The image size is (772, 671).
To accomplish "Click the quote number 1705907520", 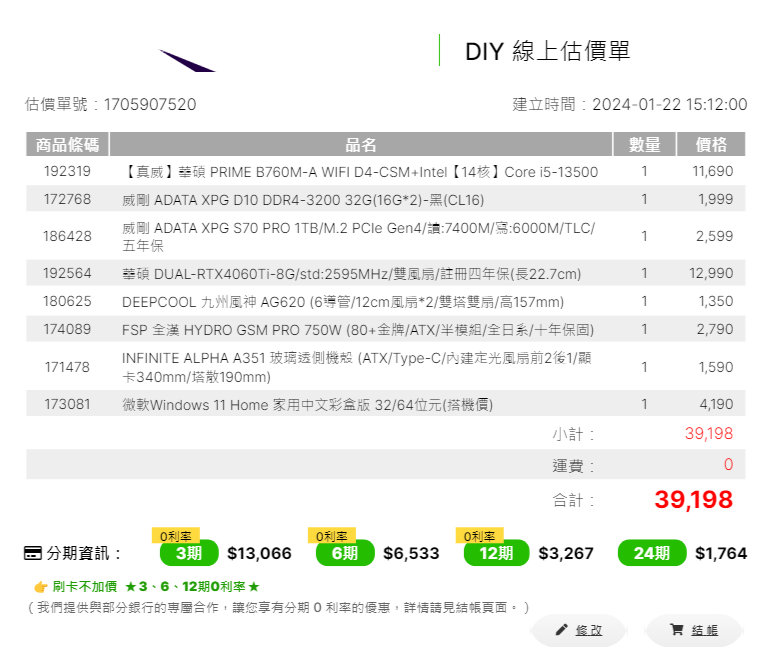I will (150, 104).
